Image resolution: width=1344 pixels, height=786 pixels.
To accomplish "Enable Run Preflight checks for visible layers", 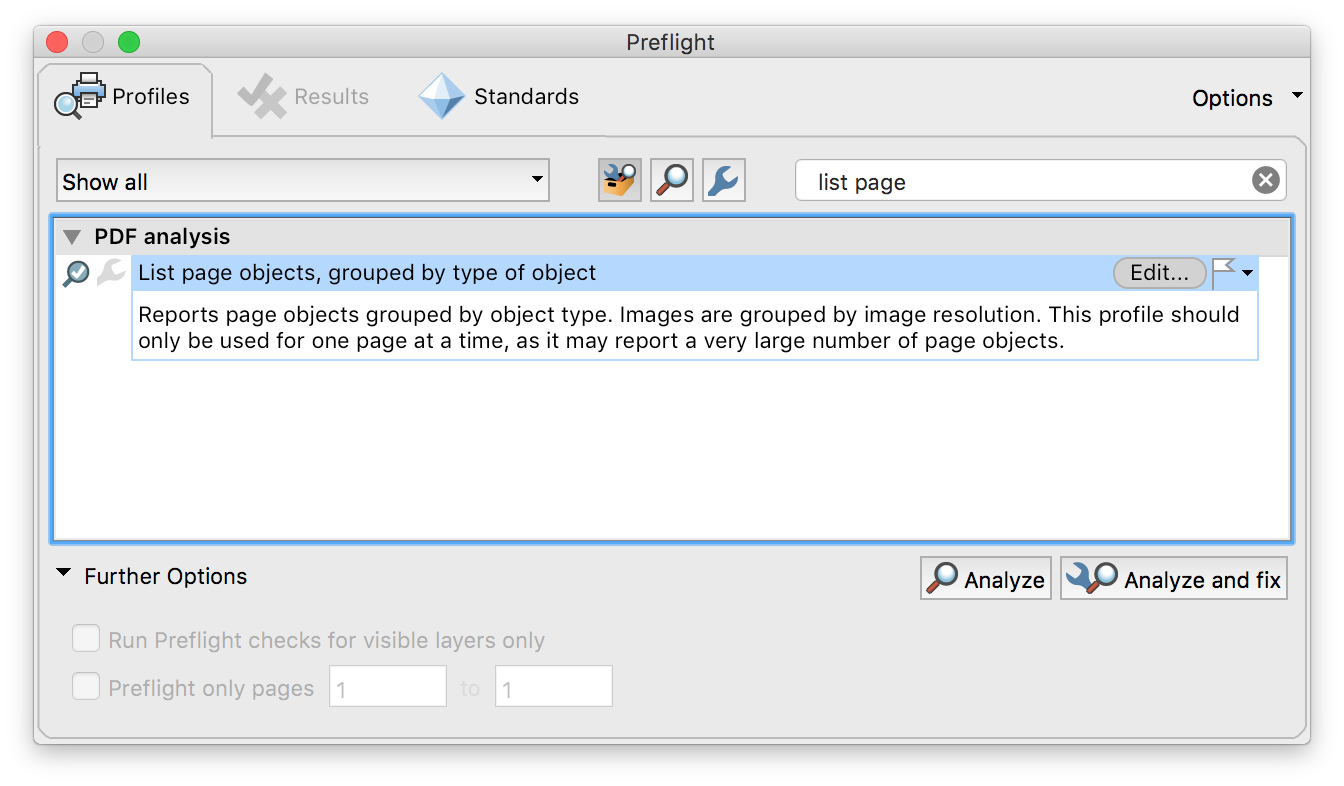I will [x=86, y=640].
